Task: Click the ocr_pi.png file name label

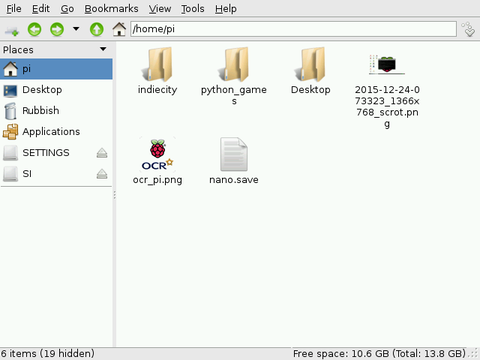Action: click(x=157, y=180)
